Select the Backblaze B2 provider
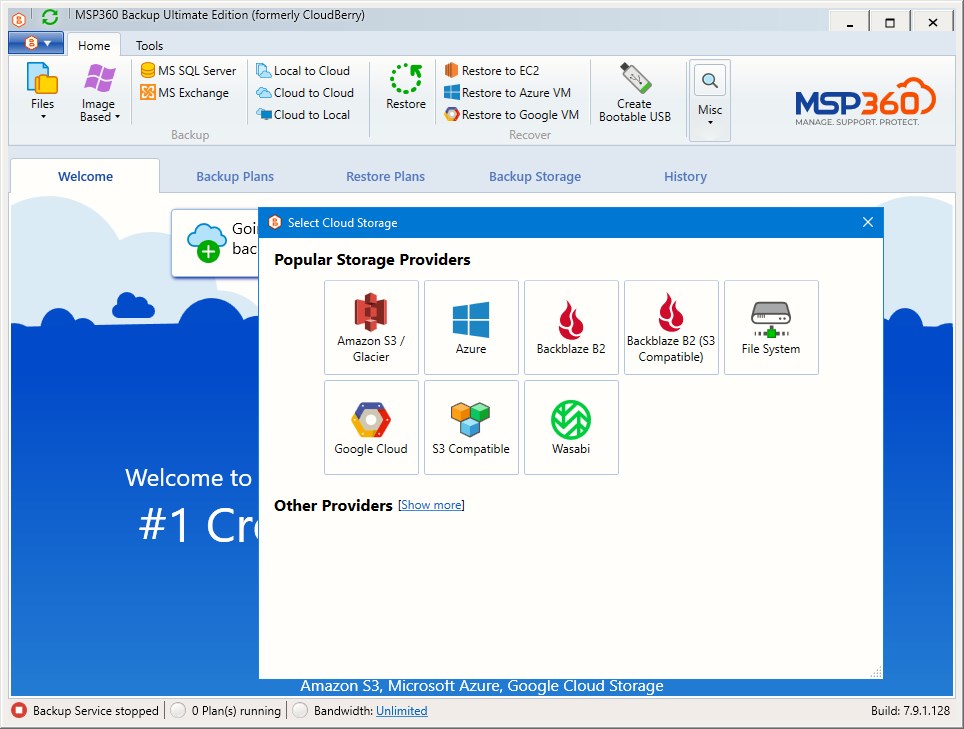 click(x=571, y=327)
